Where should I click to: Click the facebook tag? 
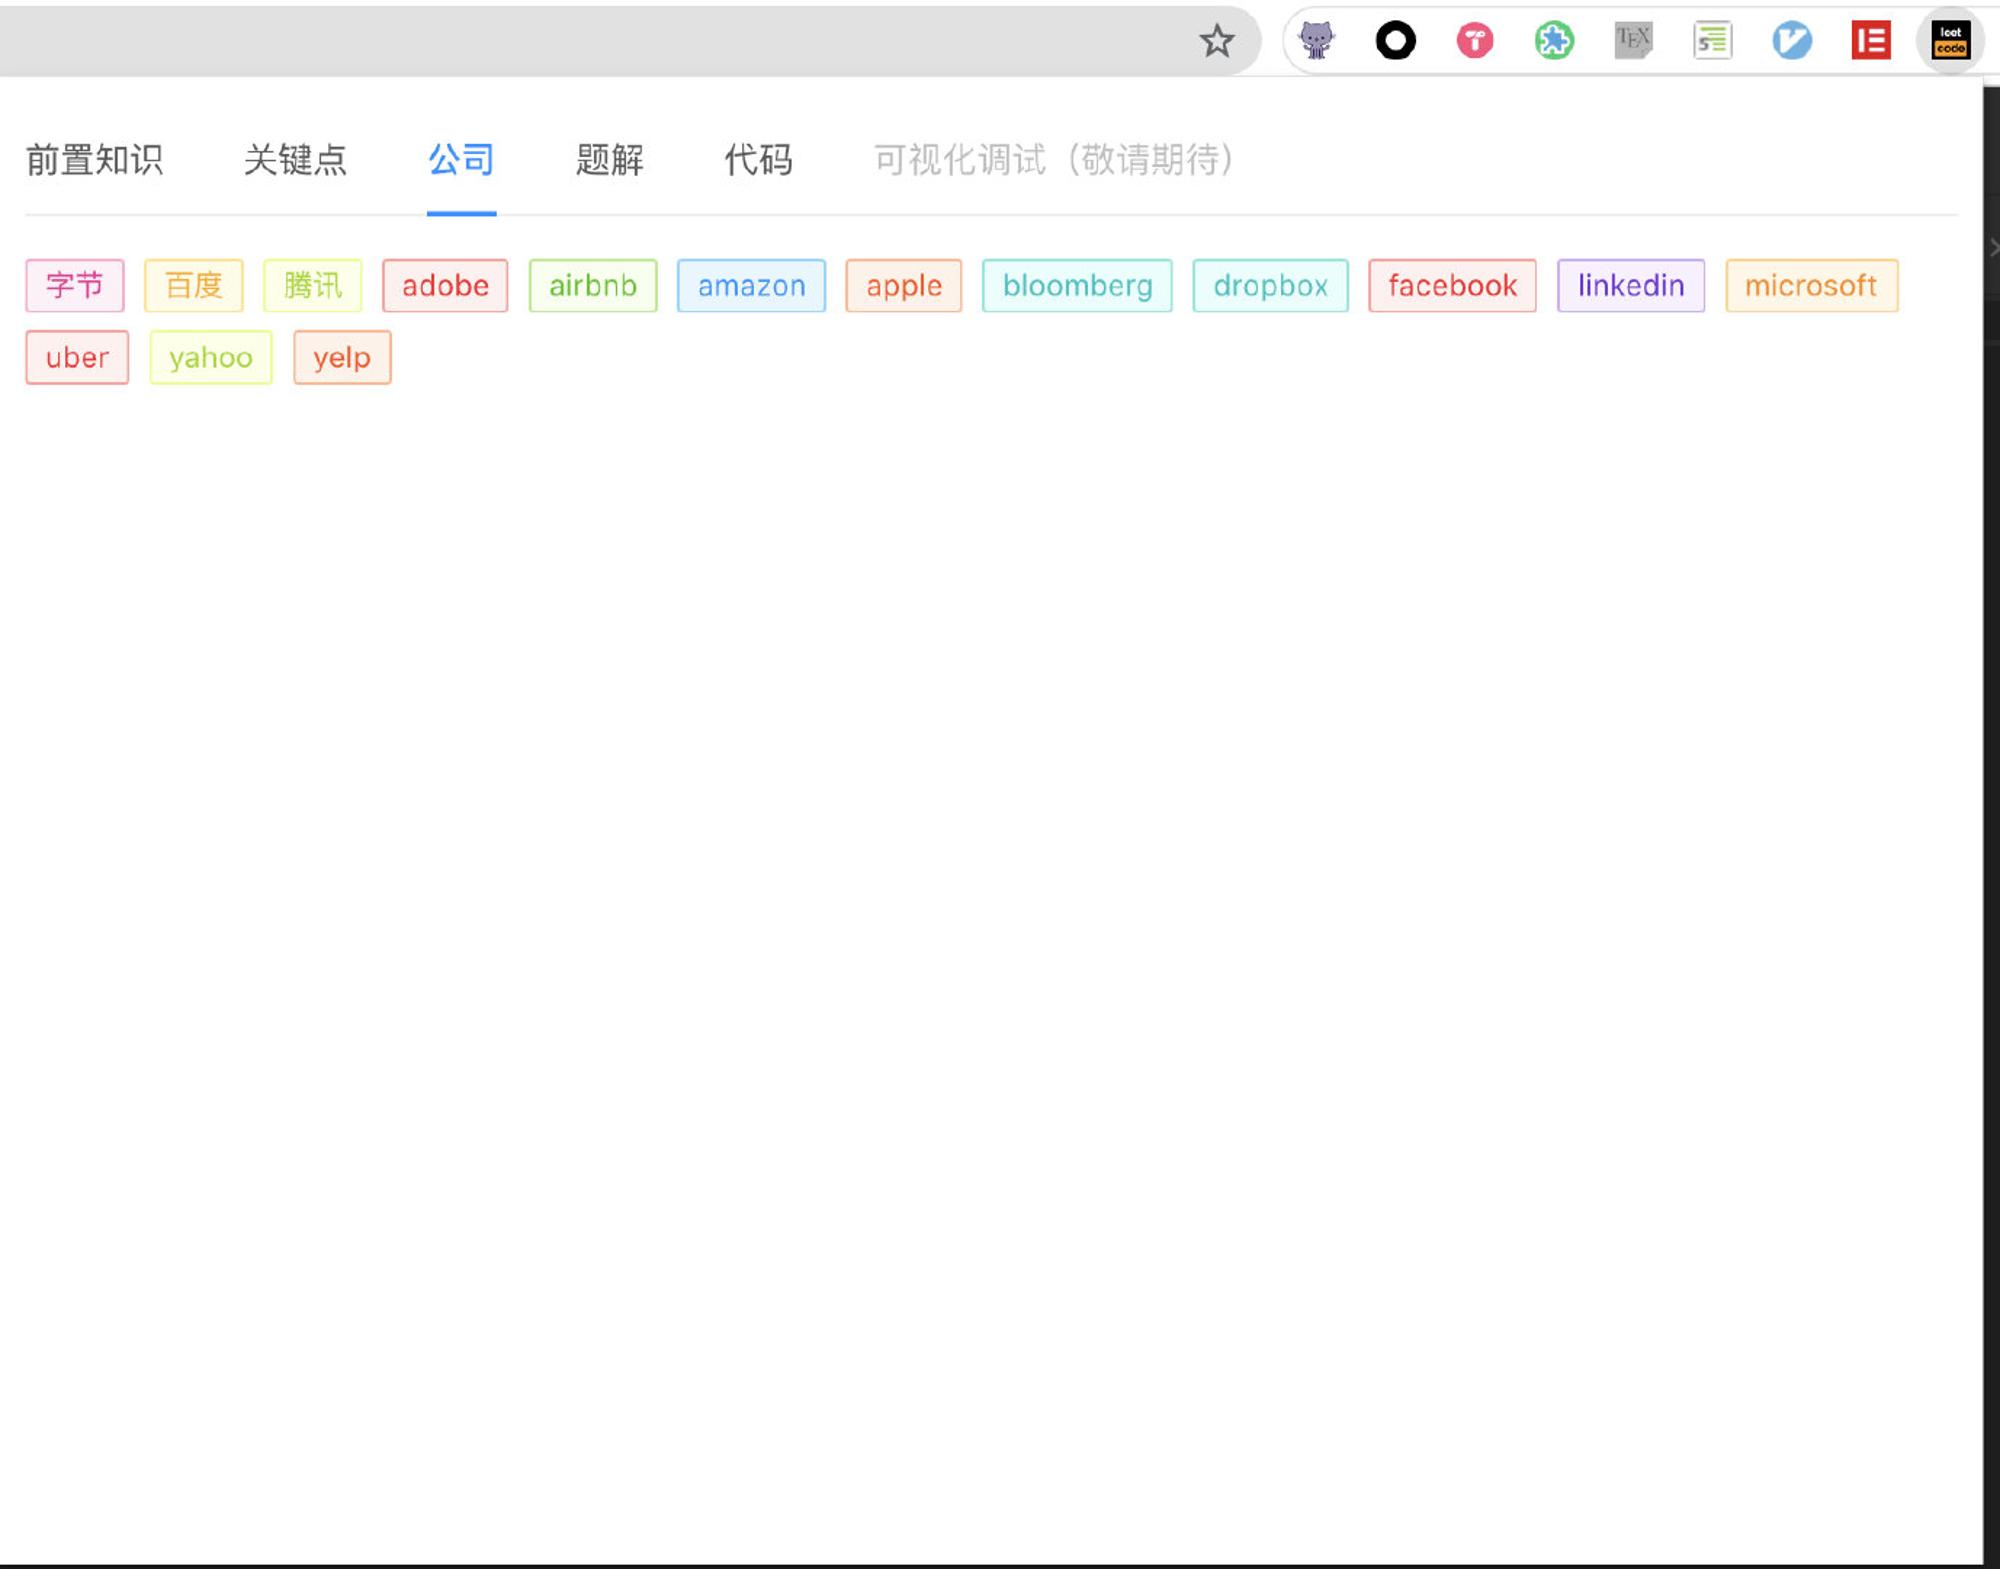coord(1452,286)
